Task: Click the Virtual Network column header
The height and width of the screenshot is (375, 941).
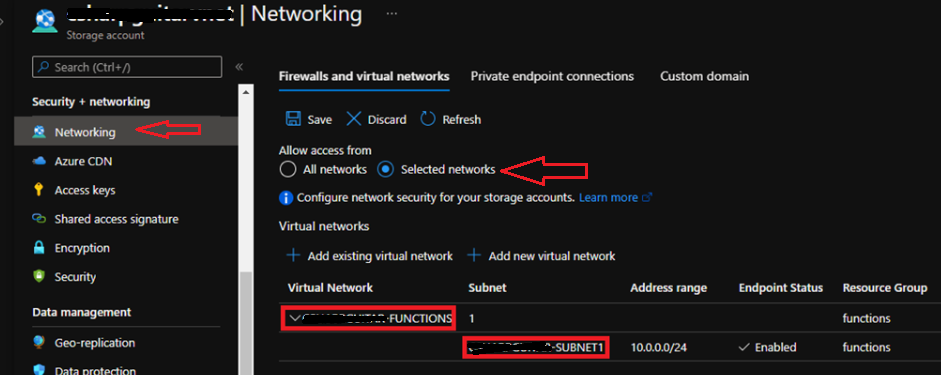Action: [330, 288]
